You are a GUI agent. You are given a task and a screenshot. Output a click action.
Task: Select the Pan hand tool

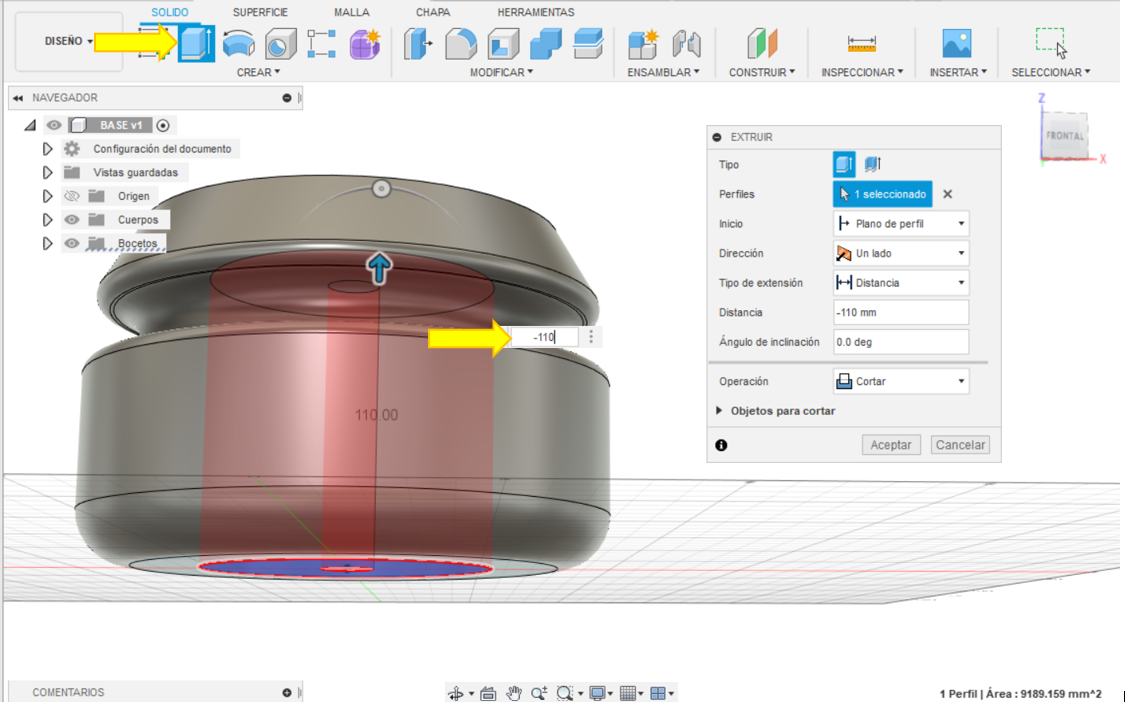pos(514,693)
